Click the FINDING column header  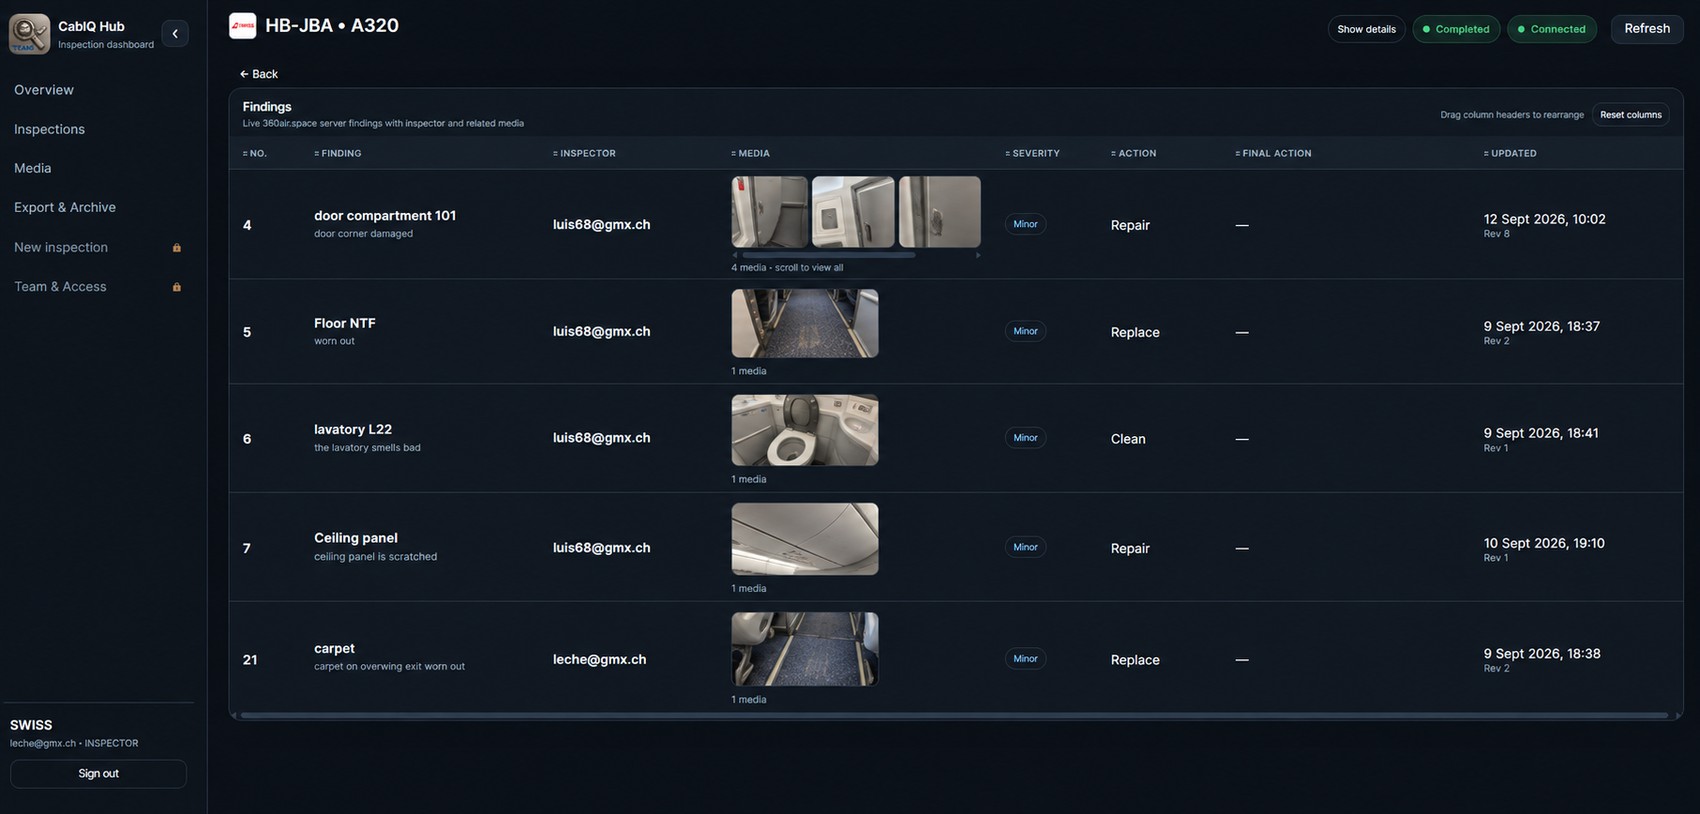point(338,153)
